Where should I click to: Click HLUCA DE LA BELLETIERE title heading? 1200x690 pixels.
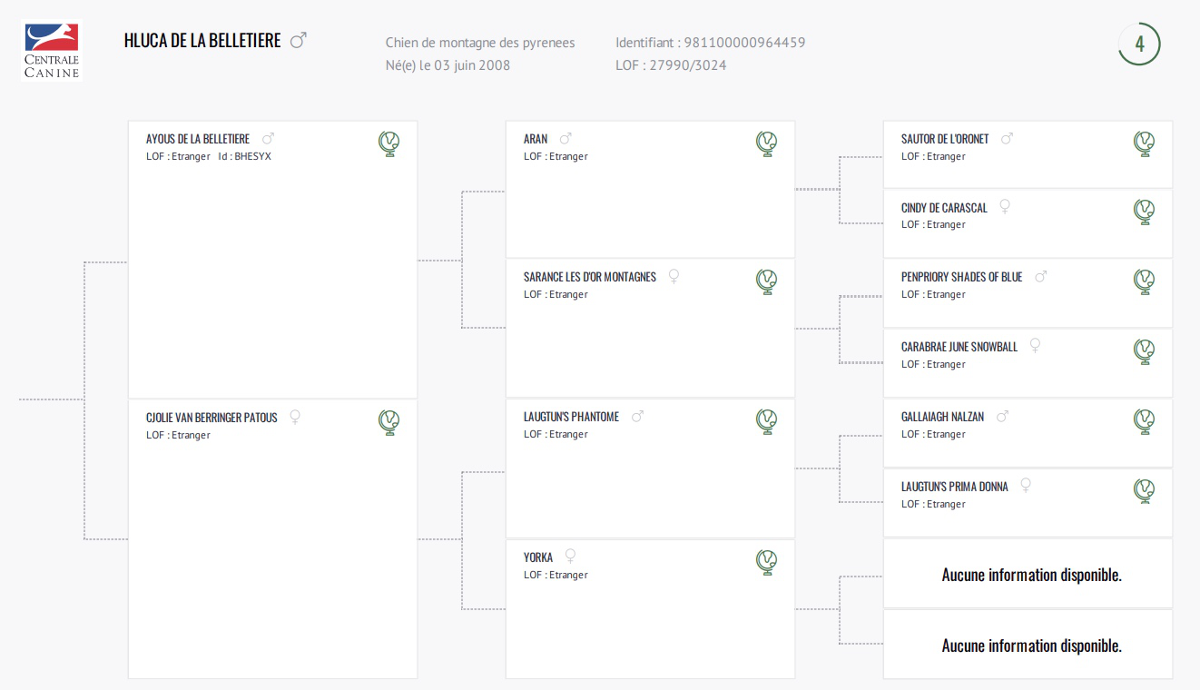202,41
